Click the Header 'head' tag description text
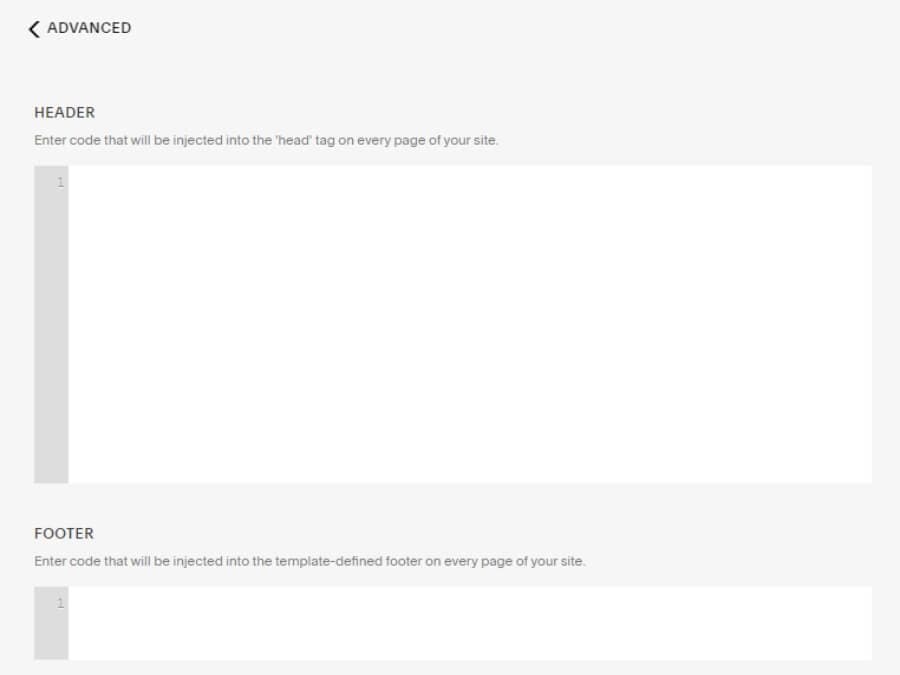 point(266,141)
